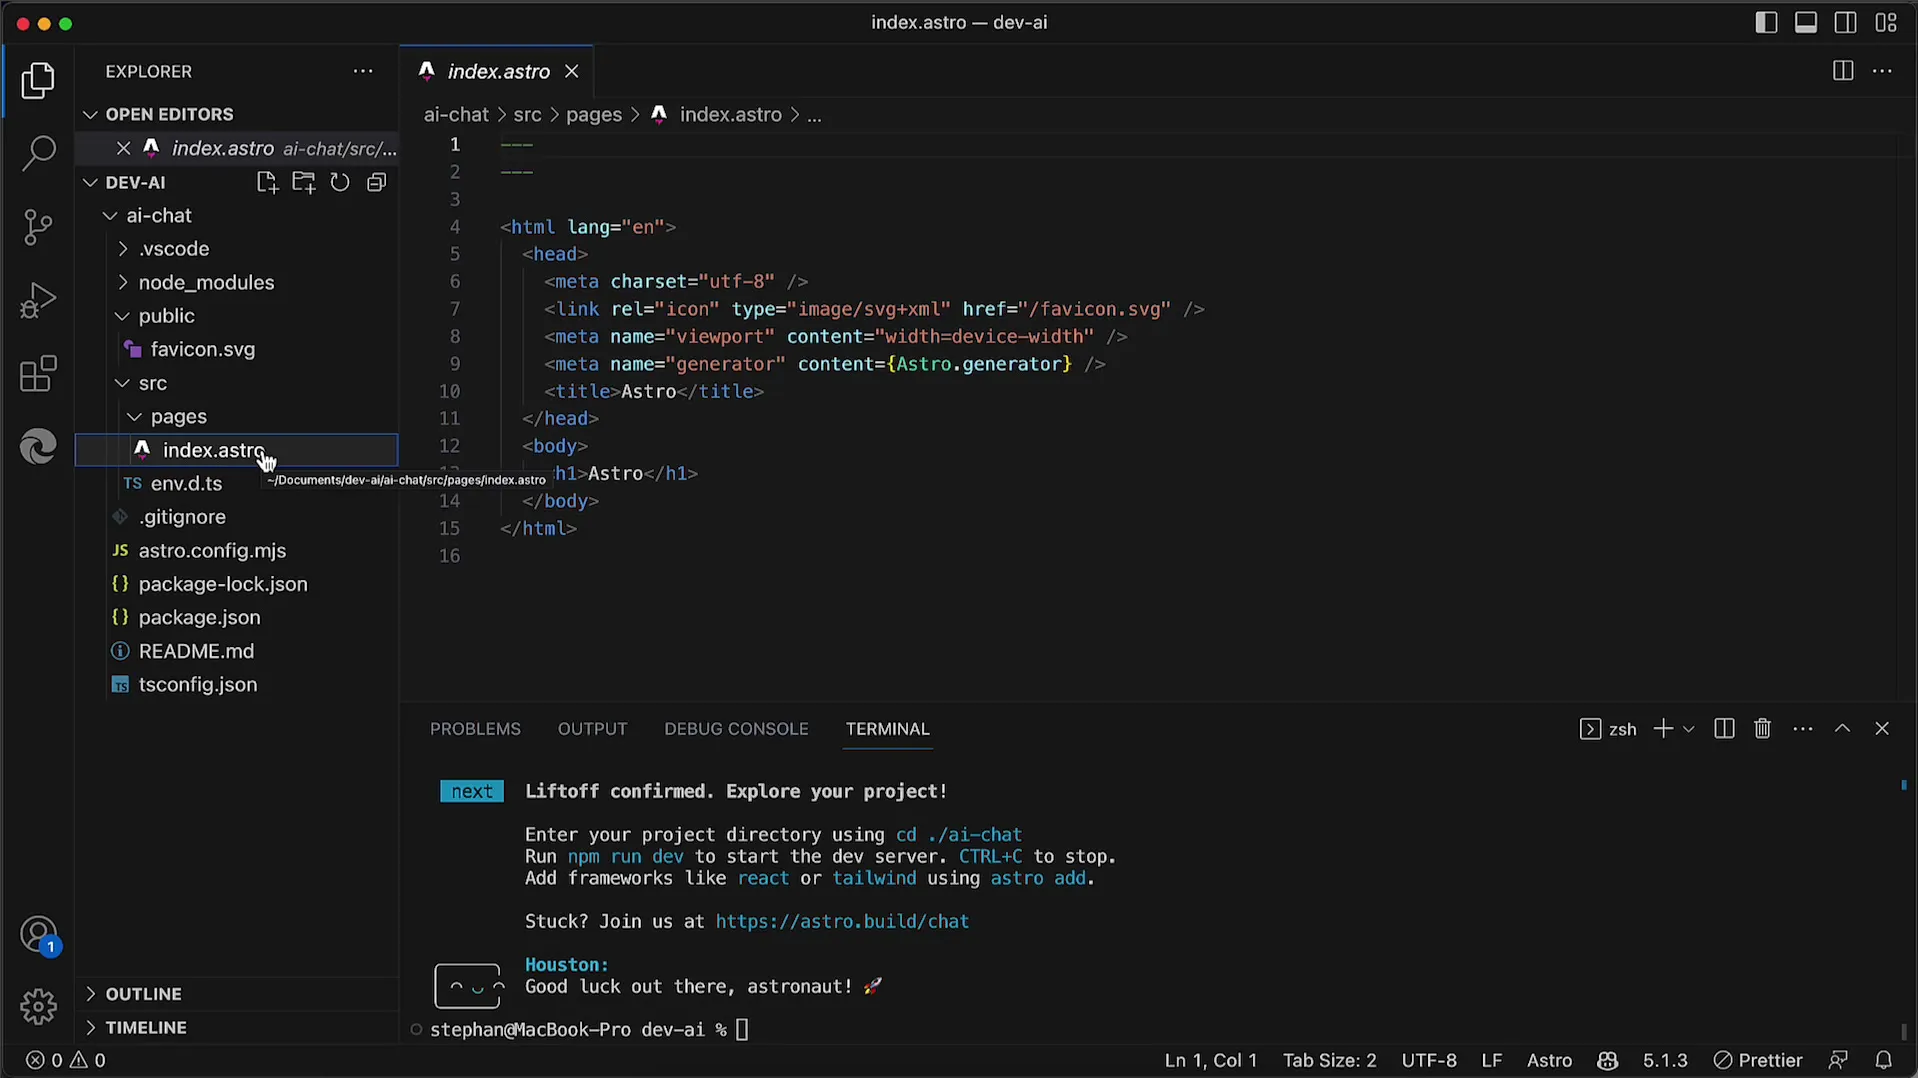
Task: Kill the terminal with trash icon
Action: coord(1763,729)
